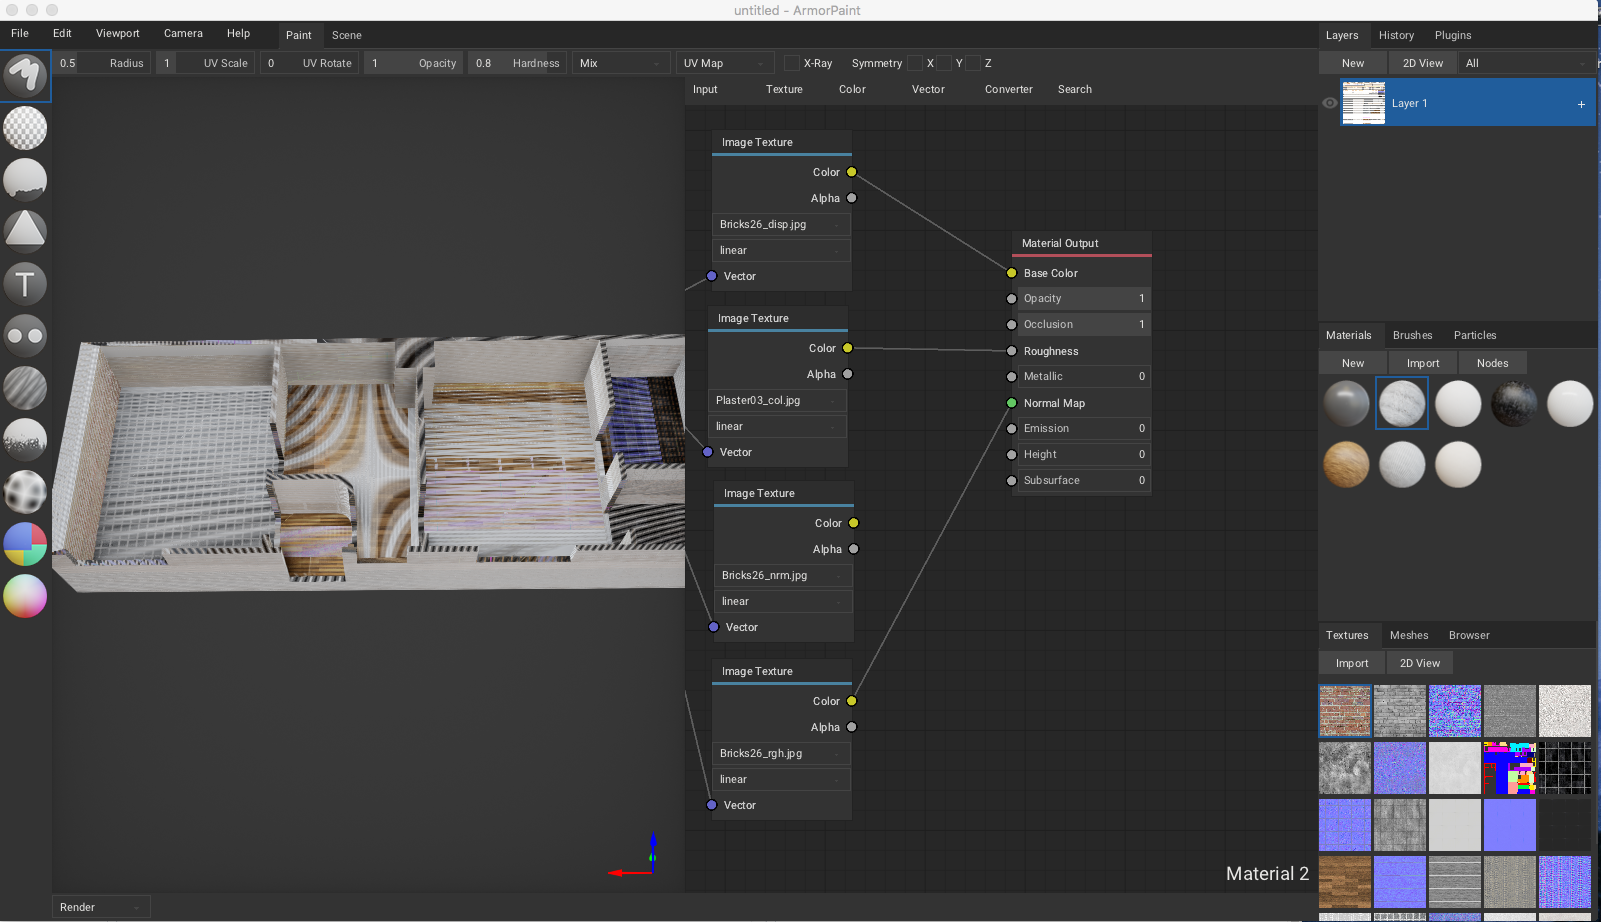Click Import in the Textures panel
Image resolution: width=1601 pixels, height=922 pixels.
click(x=1350, y=662)
